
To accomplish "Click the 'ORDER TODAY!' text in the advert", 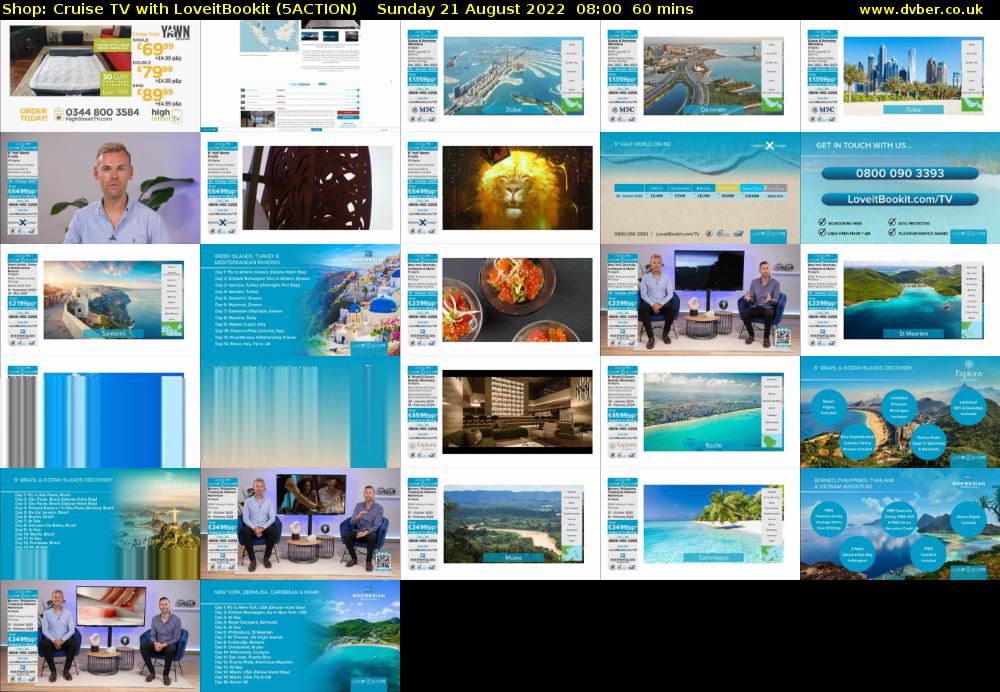I will point(33,115).
